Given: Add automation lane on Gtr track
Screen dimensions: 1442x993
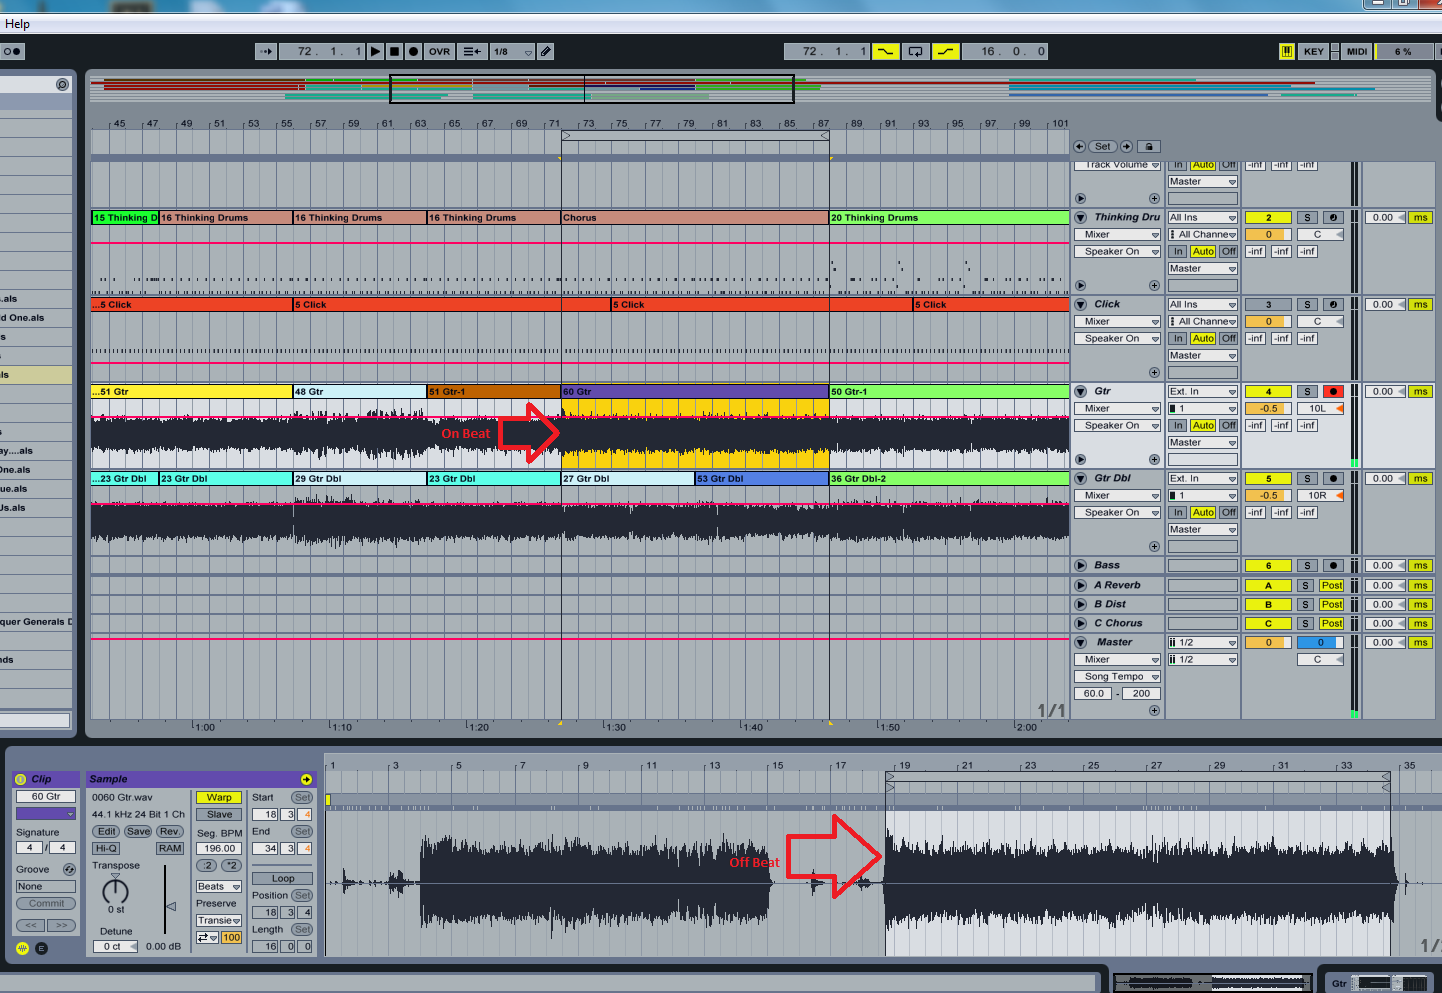Looking at the screenshot, I should click(x=1154, y=459).
